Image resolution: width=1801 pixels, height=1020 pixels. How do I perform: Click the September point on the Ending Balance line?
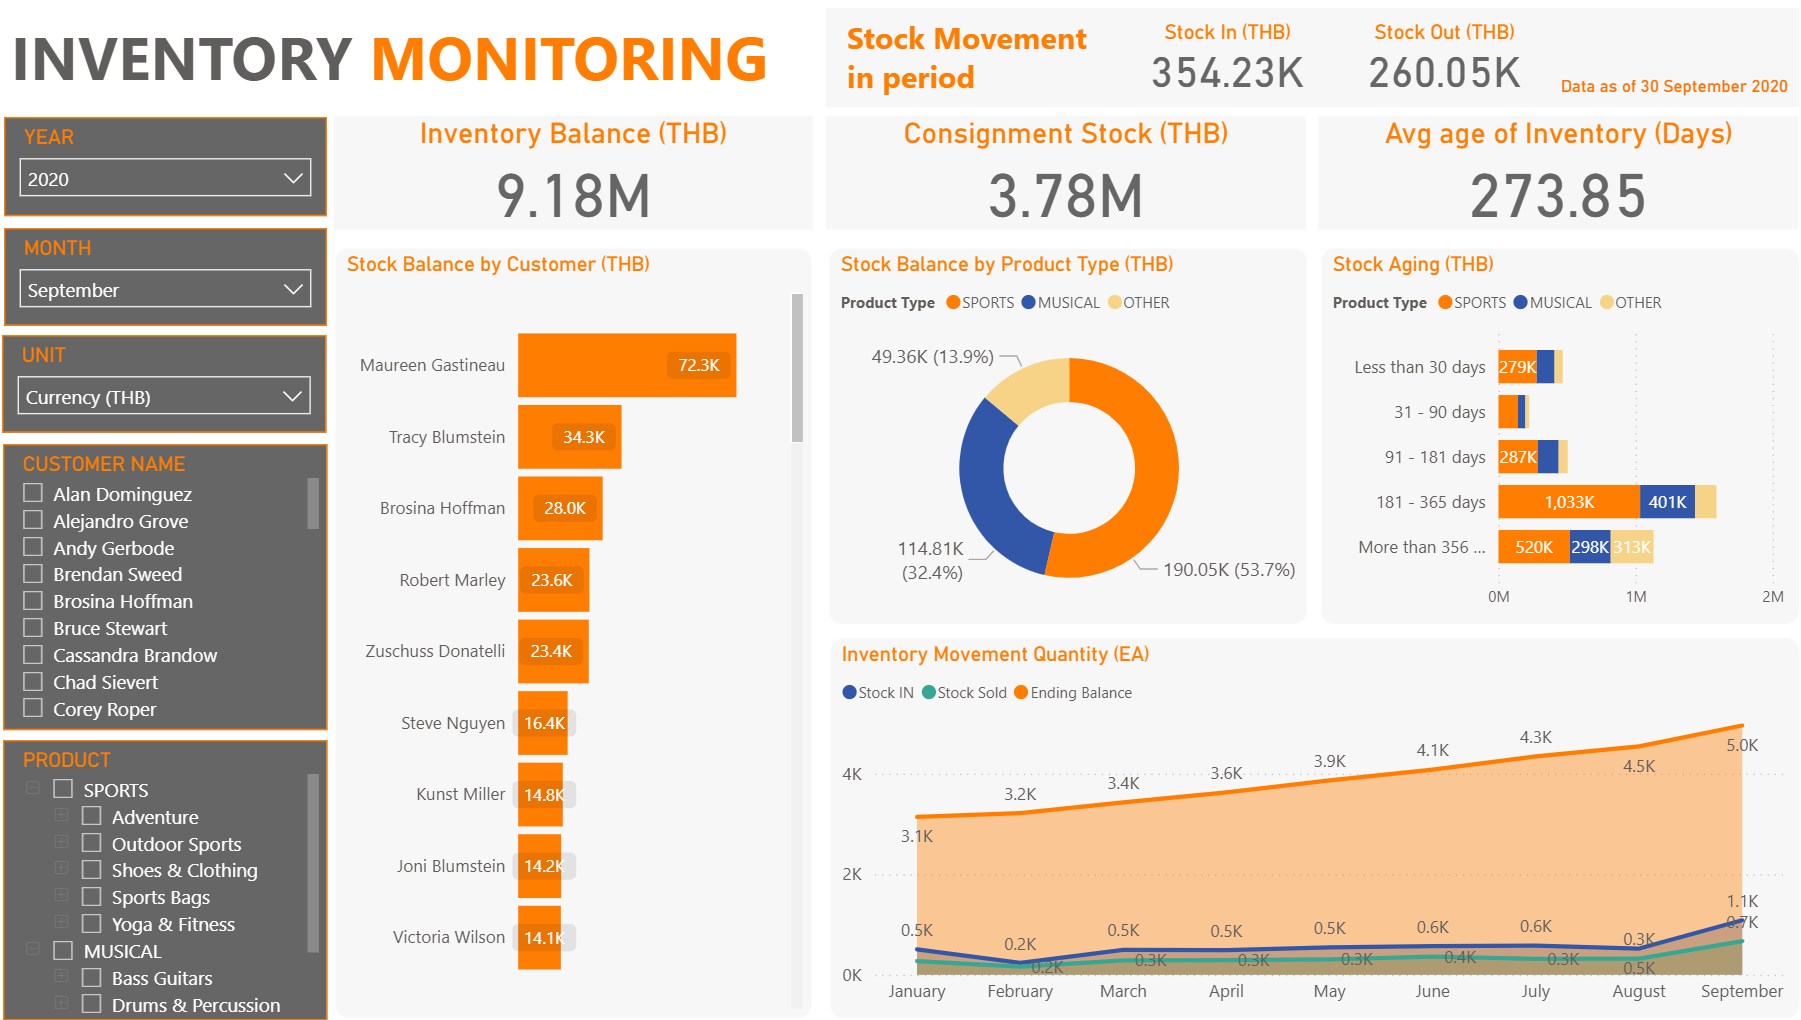(x=1741, y=726)
